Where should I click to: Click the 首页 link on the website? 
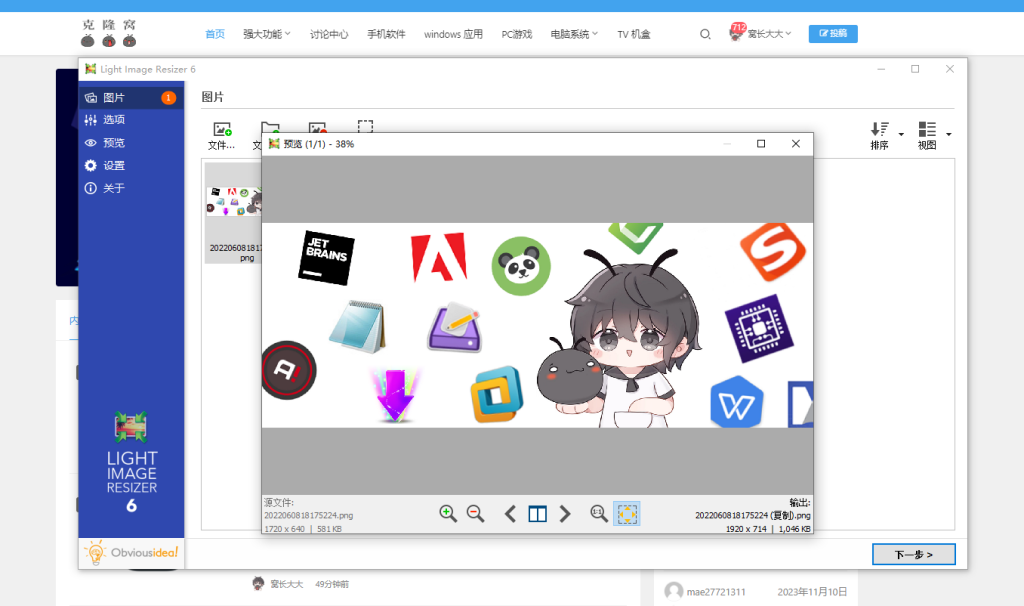[x=215, y=34]
